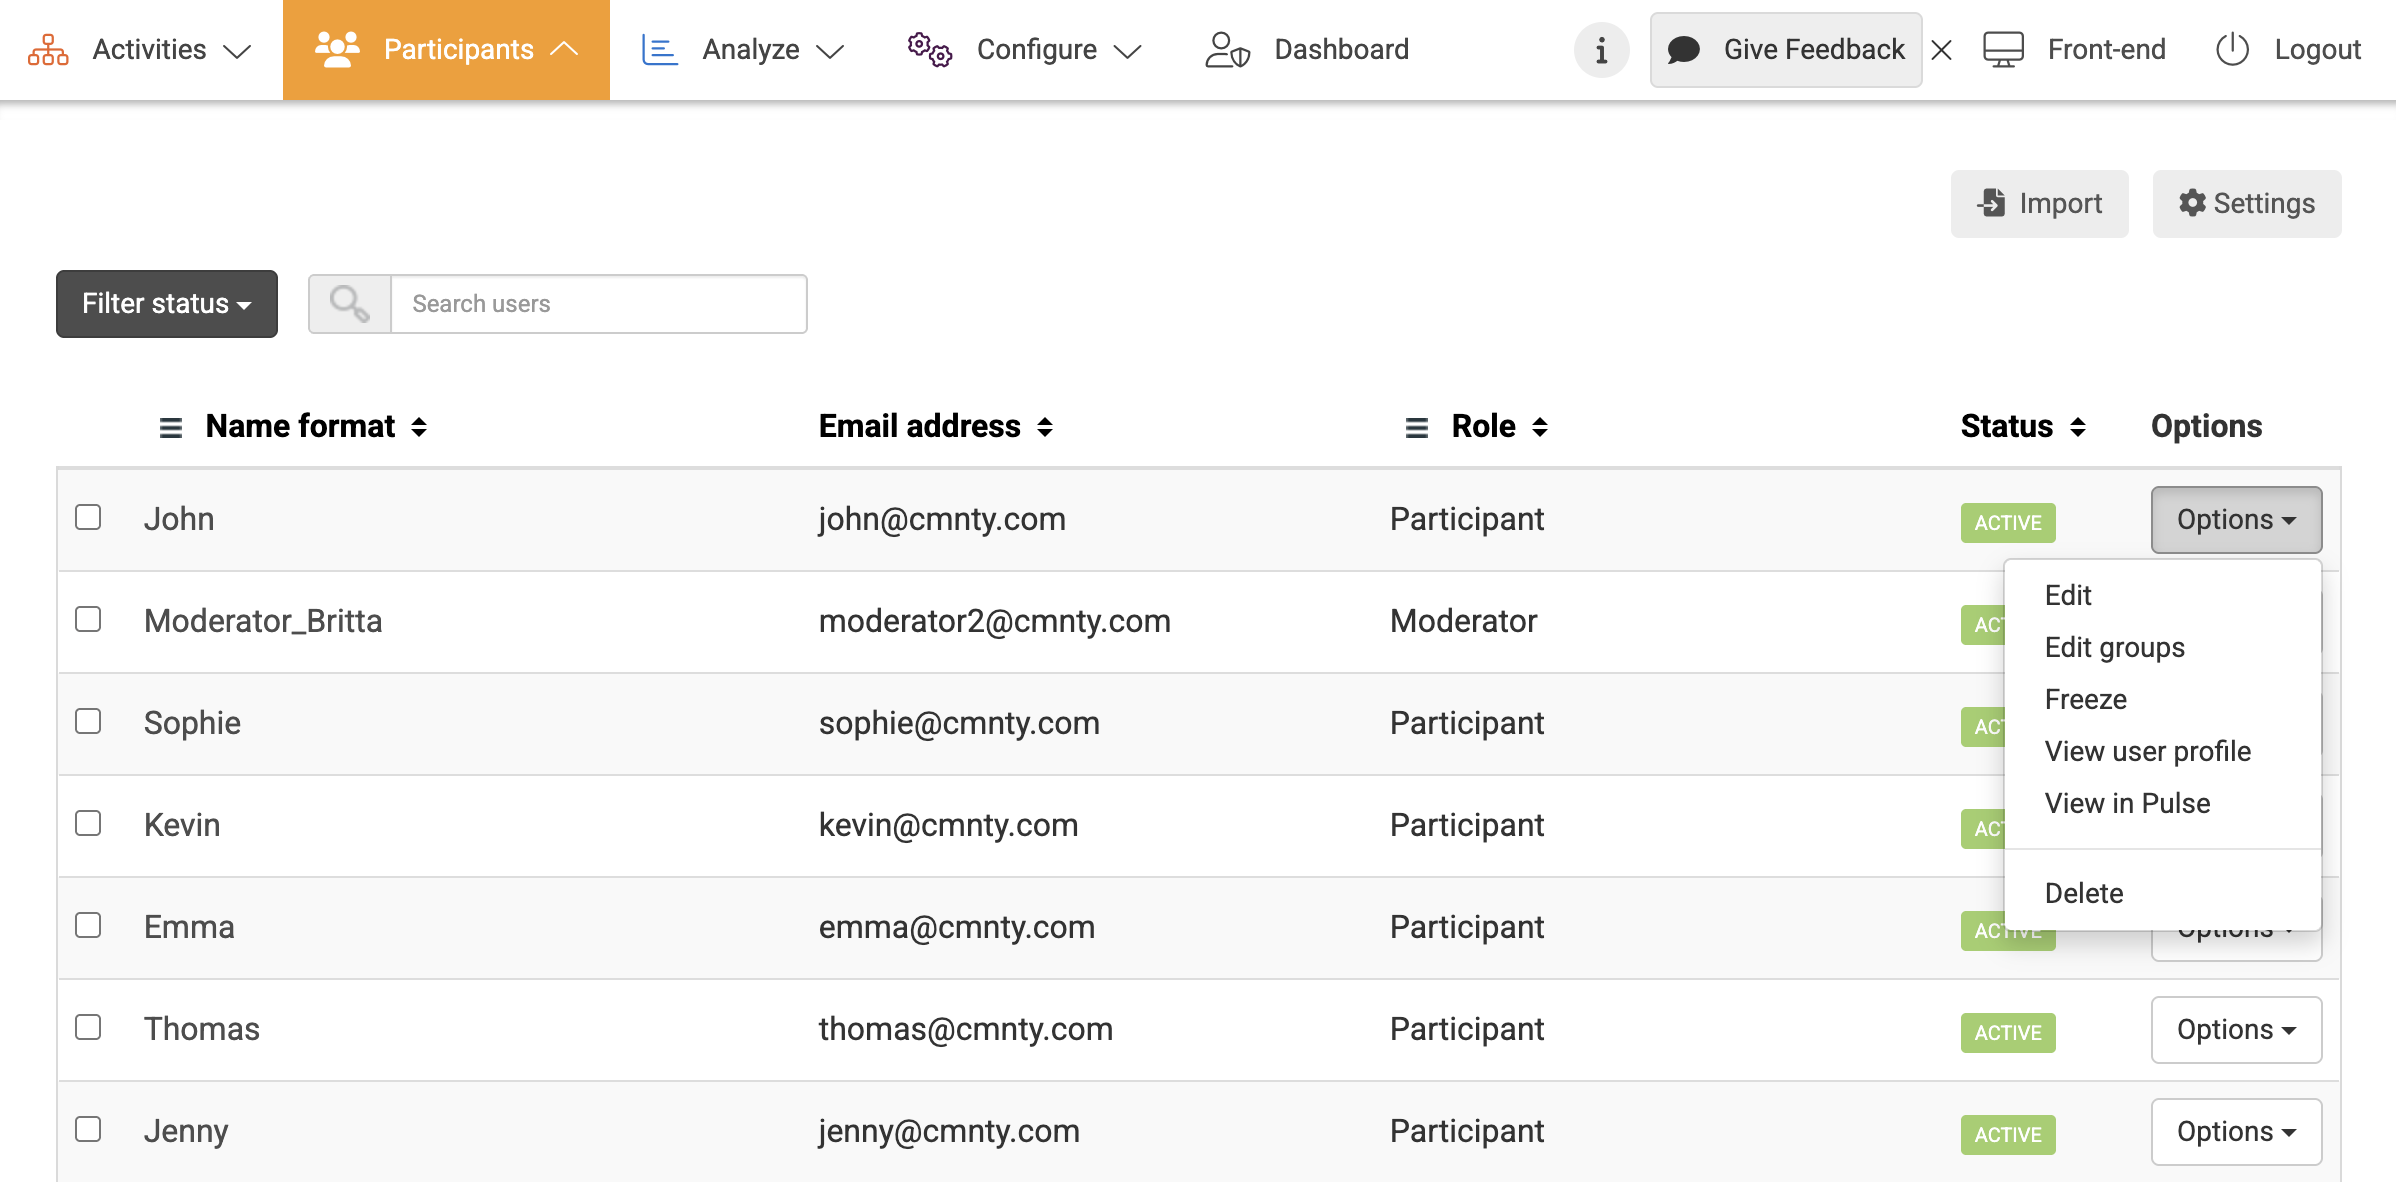Screen dimensions: 2396x1182
Task: Click the Logout power icon
Action: tap(2232, 50)
